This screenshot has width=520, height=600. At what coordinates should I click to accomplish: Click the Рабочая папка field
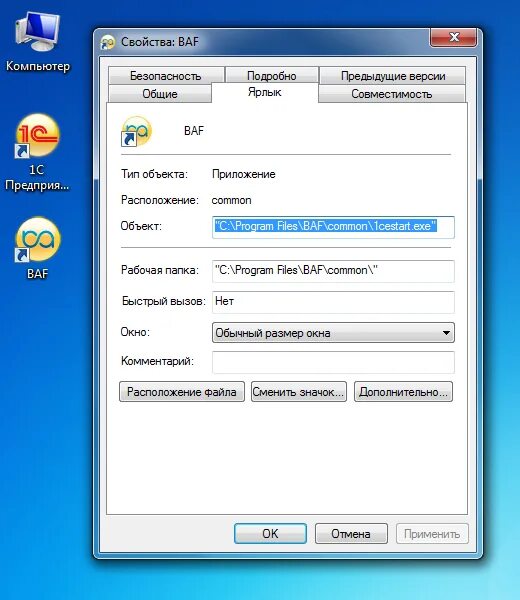[x=333, y=271]
